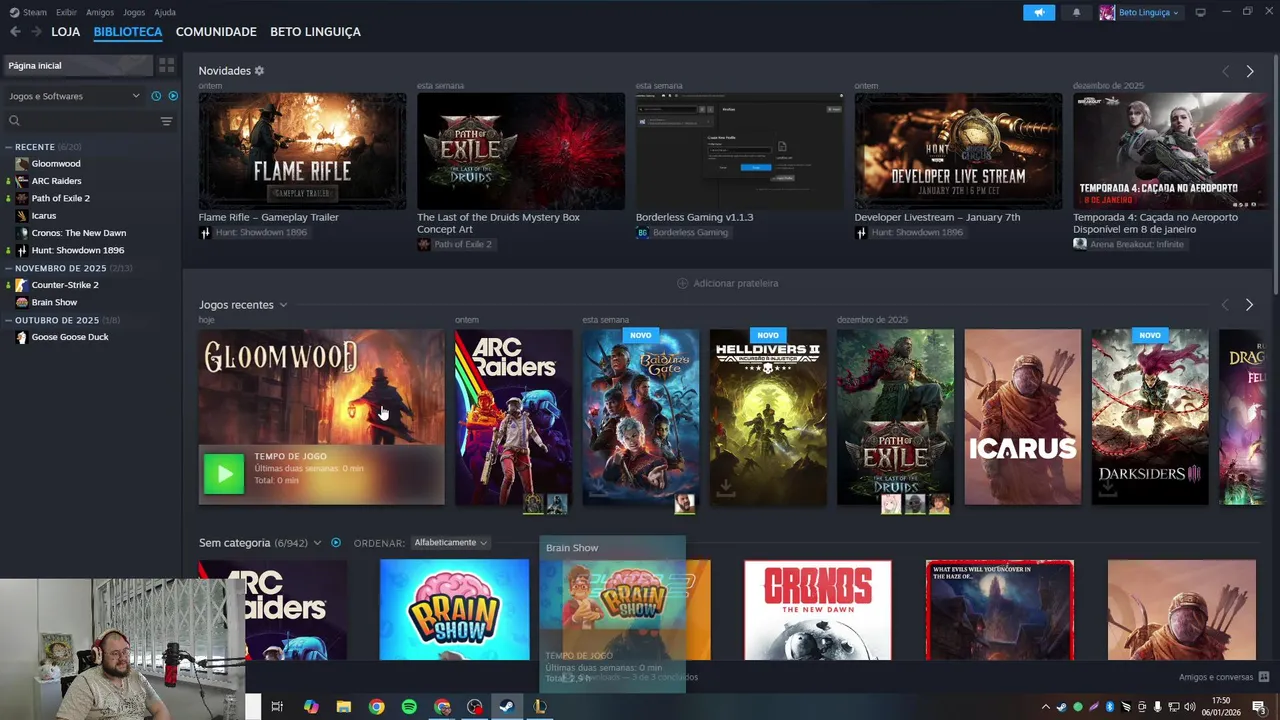Click download icon on Darksiders III cover
The height and width of the screenshot is (720, 1280).
(1107, 487)
